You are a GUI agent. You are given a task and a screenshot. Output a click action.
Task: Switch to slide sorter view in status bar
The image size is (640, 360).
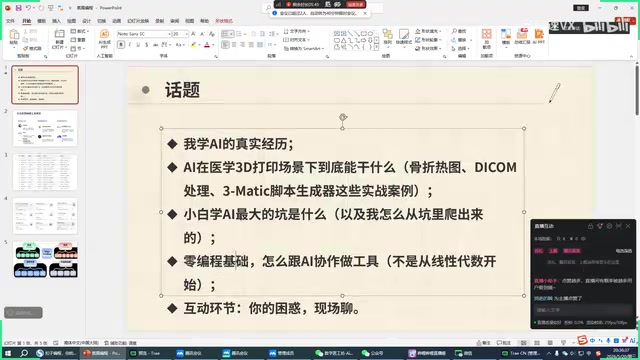(537, 343)
